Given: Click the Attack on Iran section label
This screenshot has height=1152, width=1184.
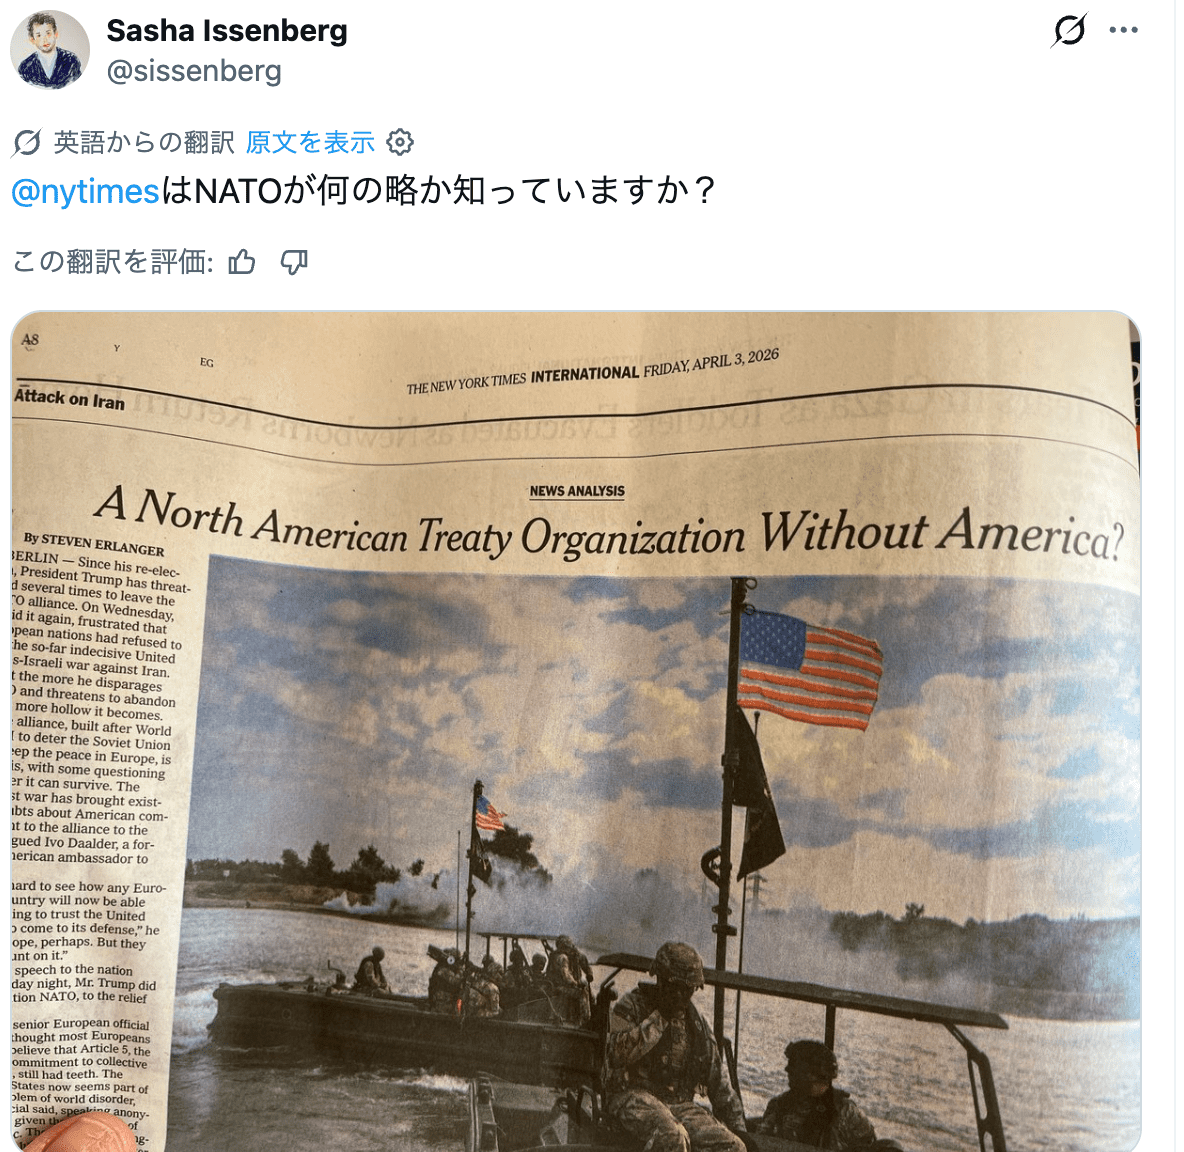Looking at the screenshot, I should pyautogui.click(x=69, y=399).
